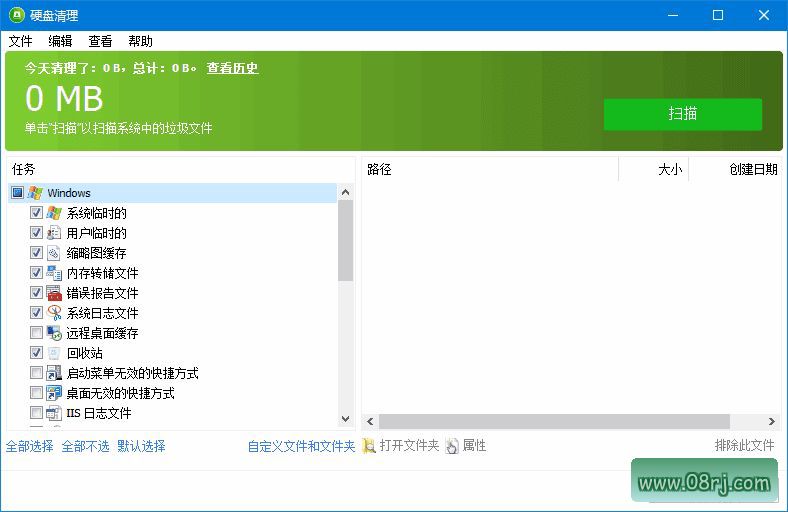The width and height of the screenshot is (788, 512).
Task: Click the 默认选择 link
Action: [141, 446]
